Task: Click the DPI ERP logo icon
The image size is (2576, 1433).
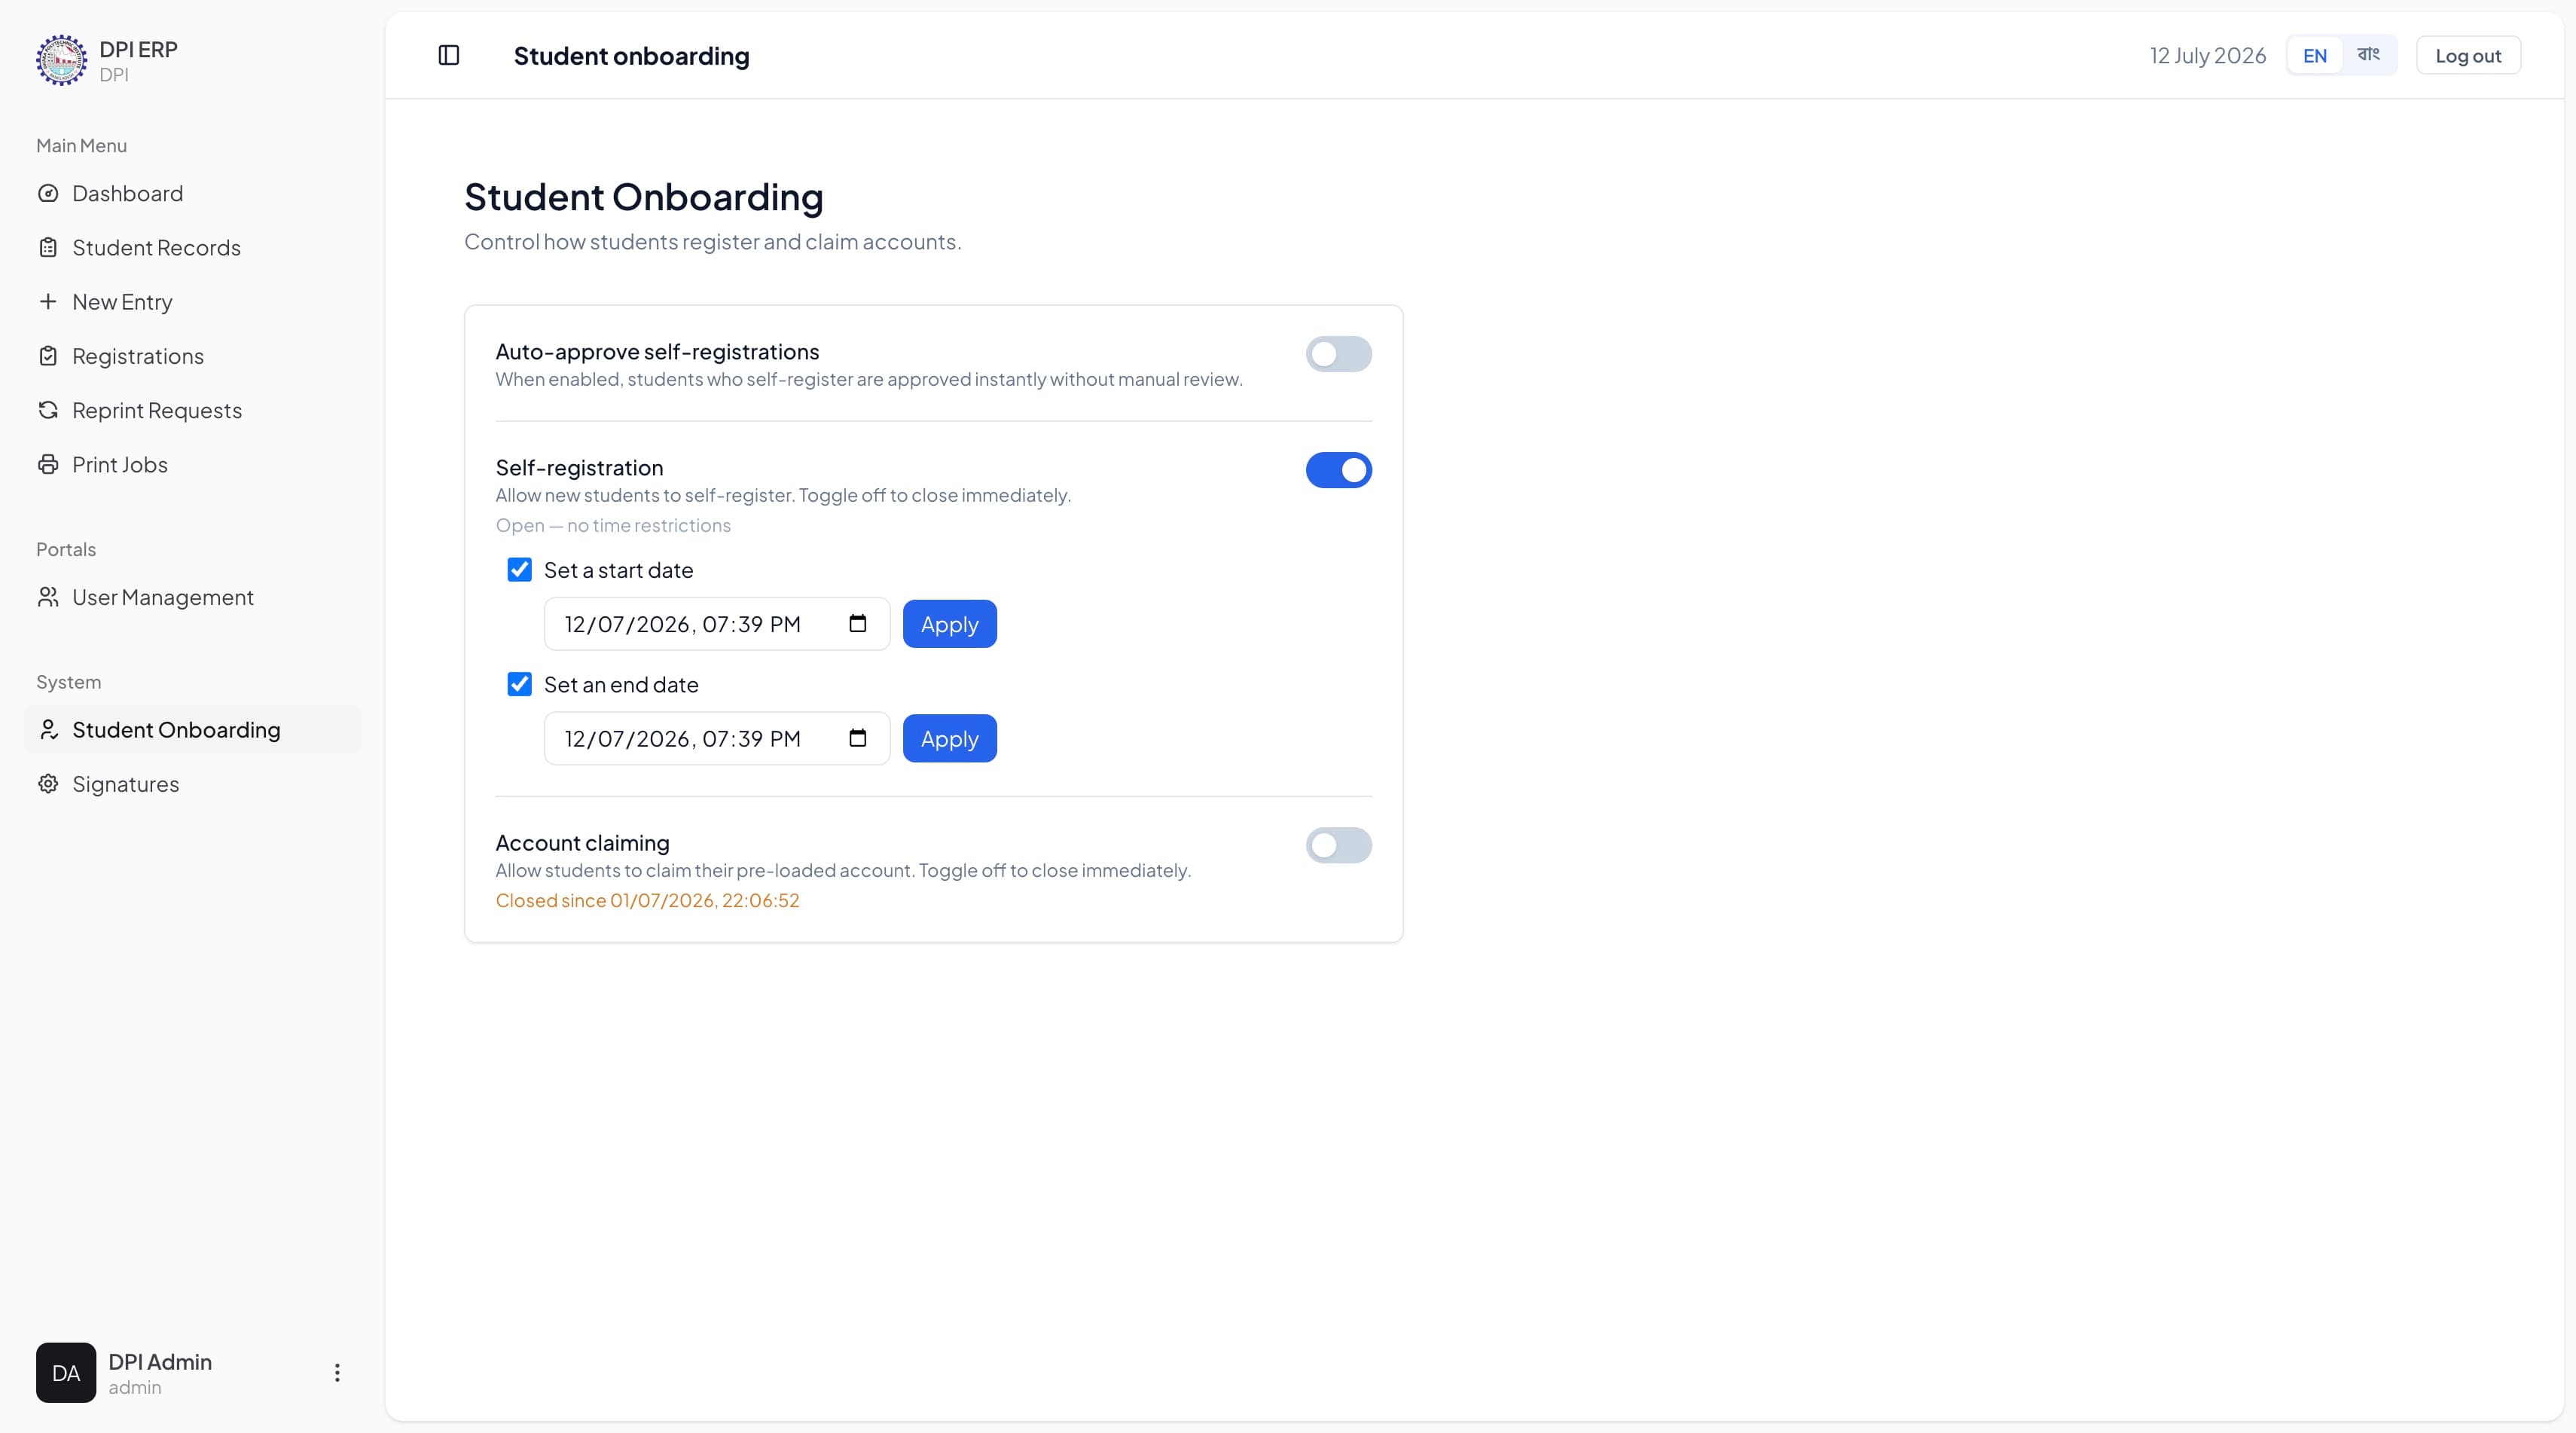Action: tap(61, 60)
